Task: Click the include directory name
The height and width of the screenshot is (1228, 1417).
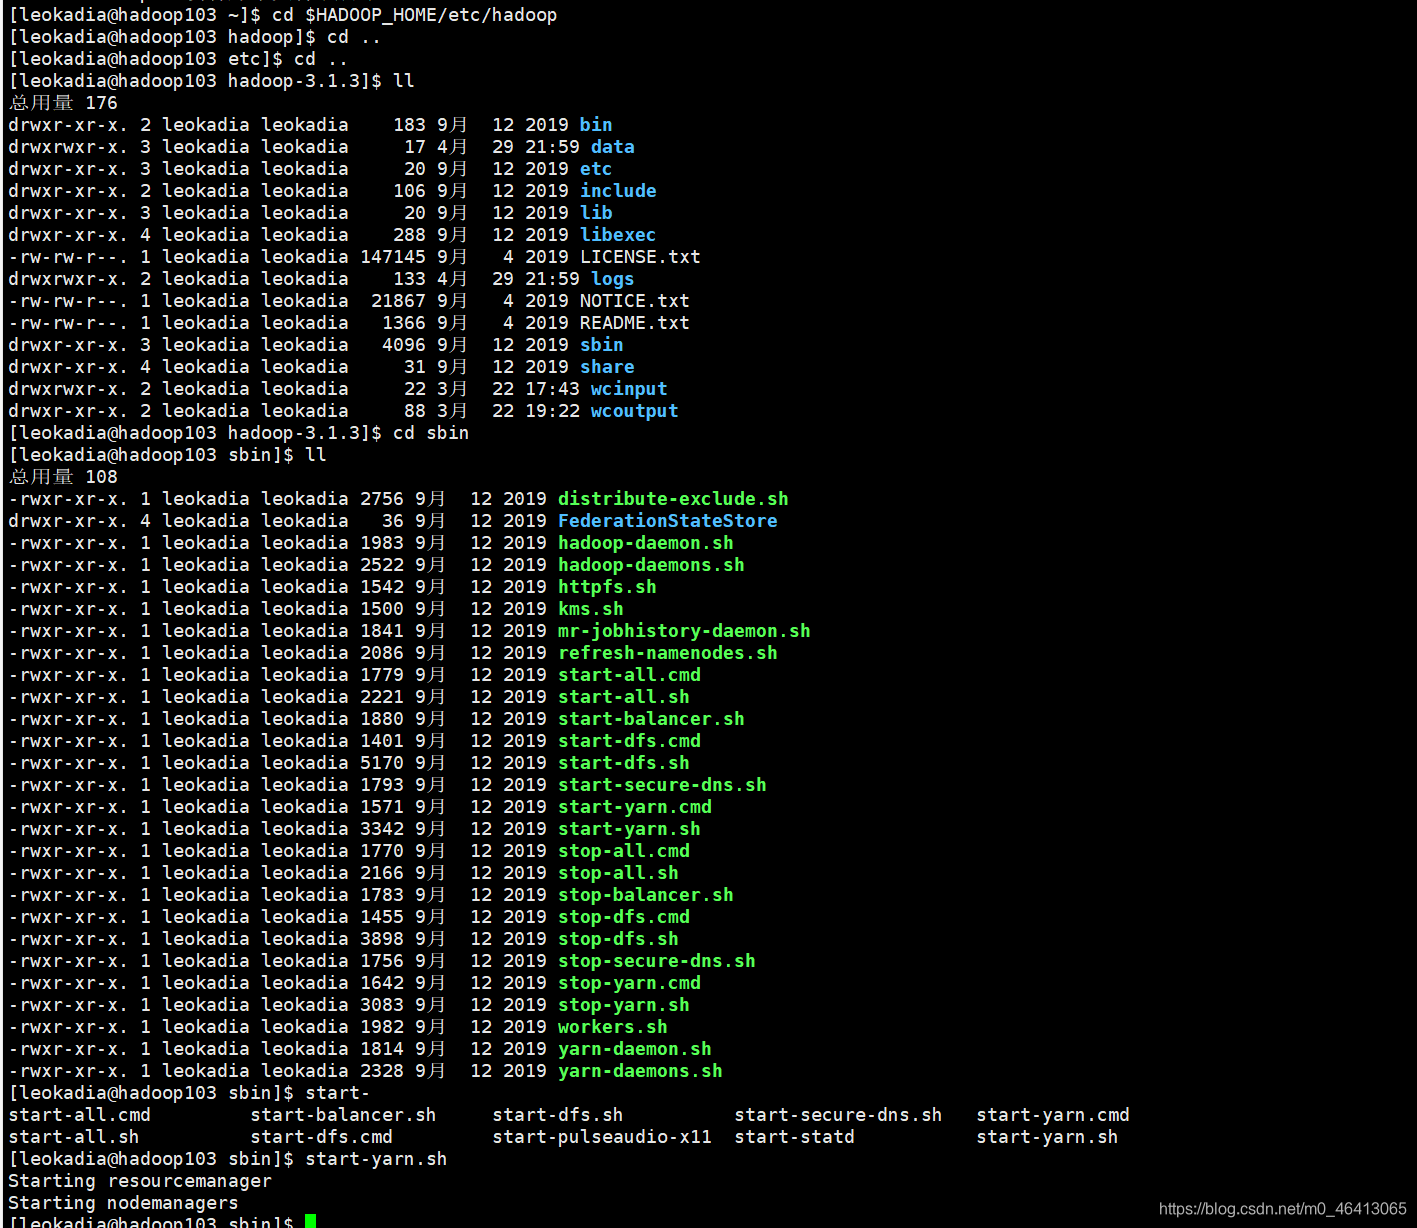Action: click(618, 191)
